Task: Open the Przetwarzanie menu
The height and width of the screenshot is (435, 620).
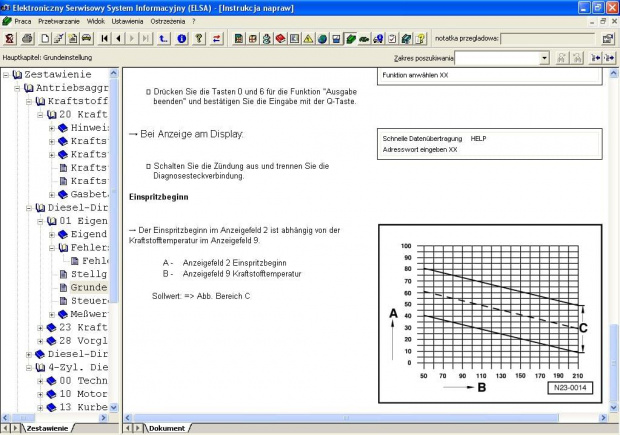Action: [x=59, y=21]
